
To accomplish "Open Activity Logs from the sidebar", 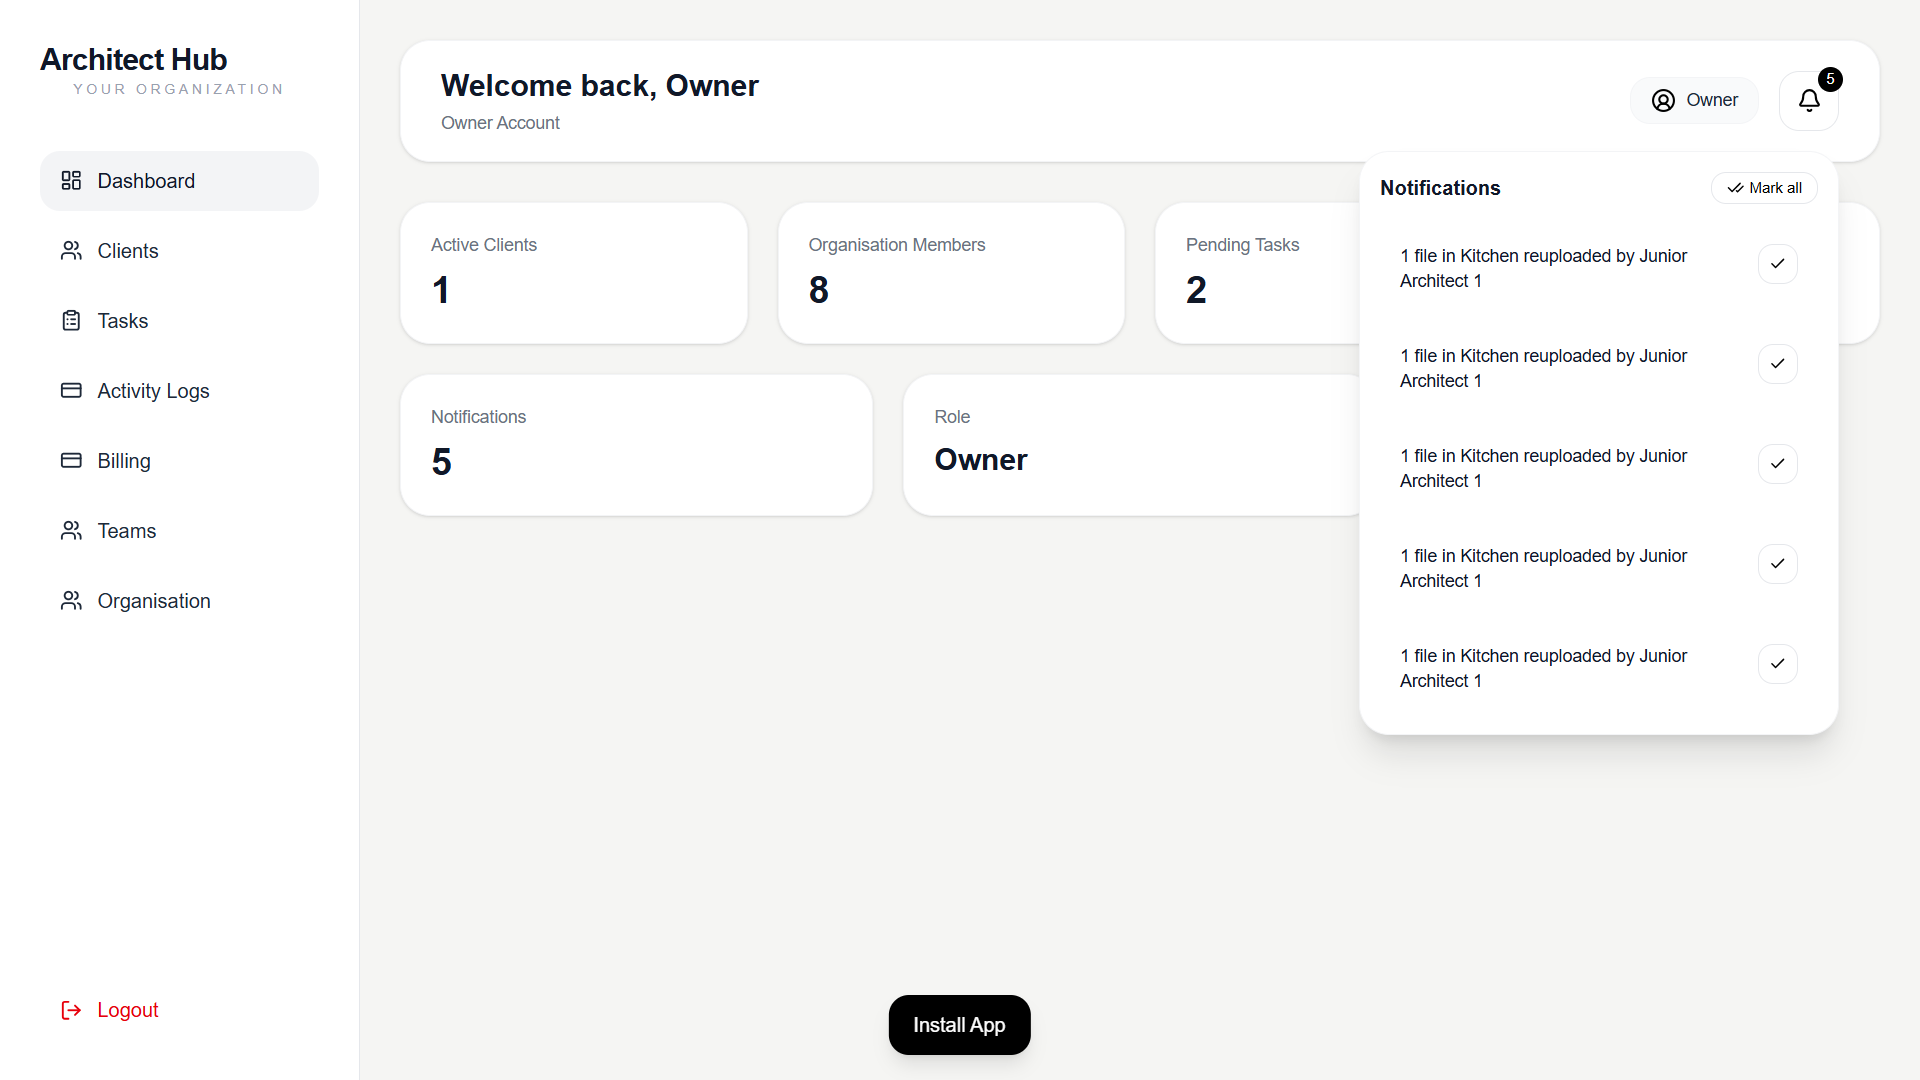I will [x=179, y=391].
